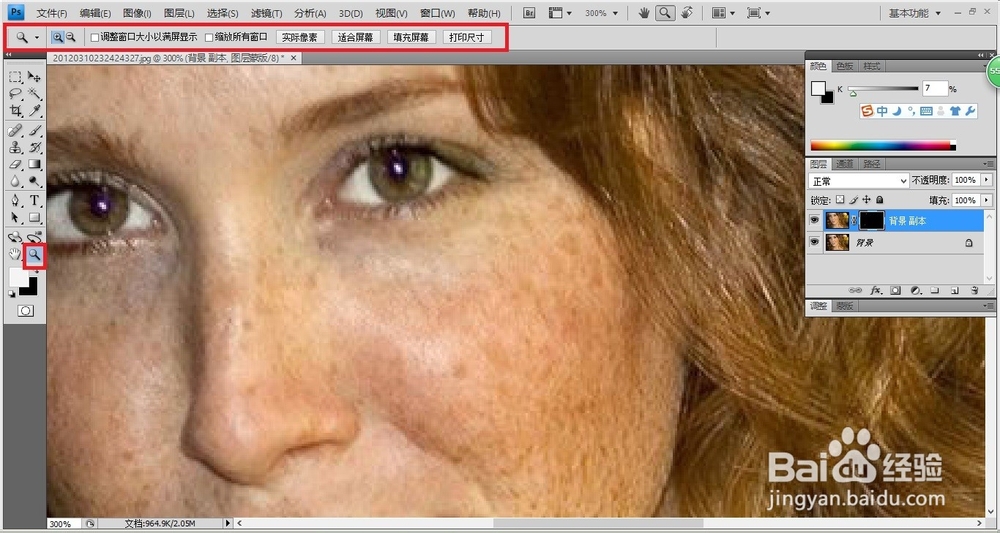Enable resize windows to fit checkbox

tap(94, 38)
